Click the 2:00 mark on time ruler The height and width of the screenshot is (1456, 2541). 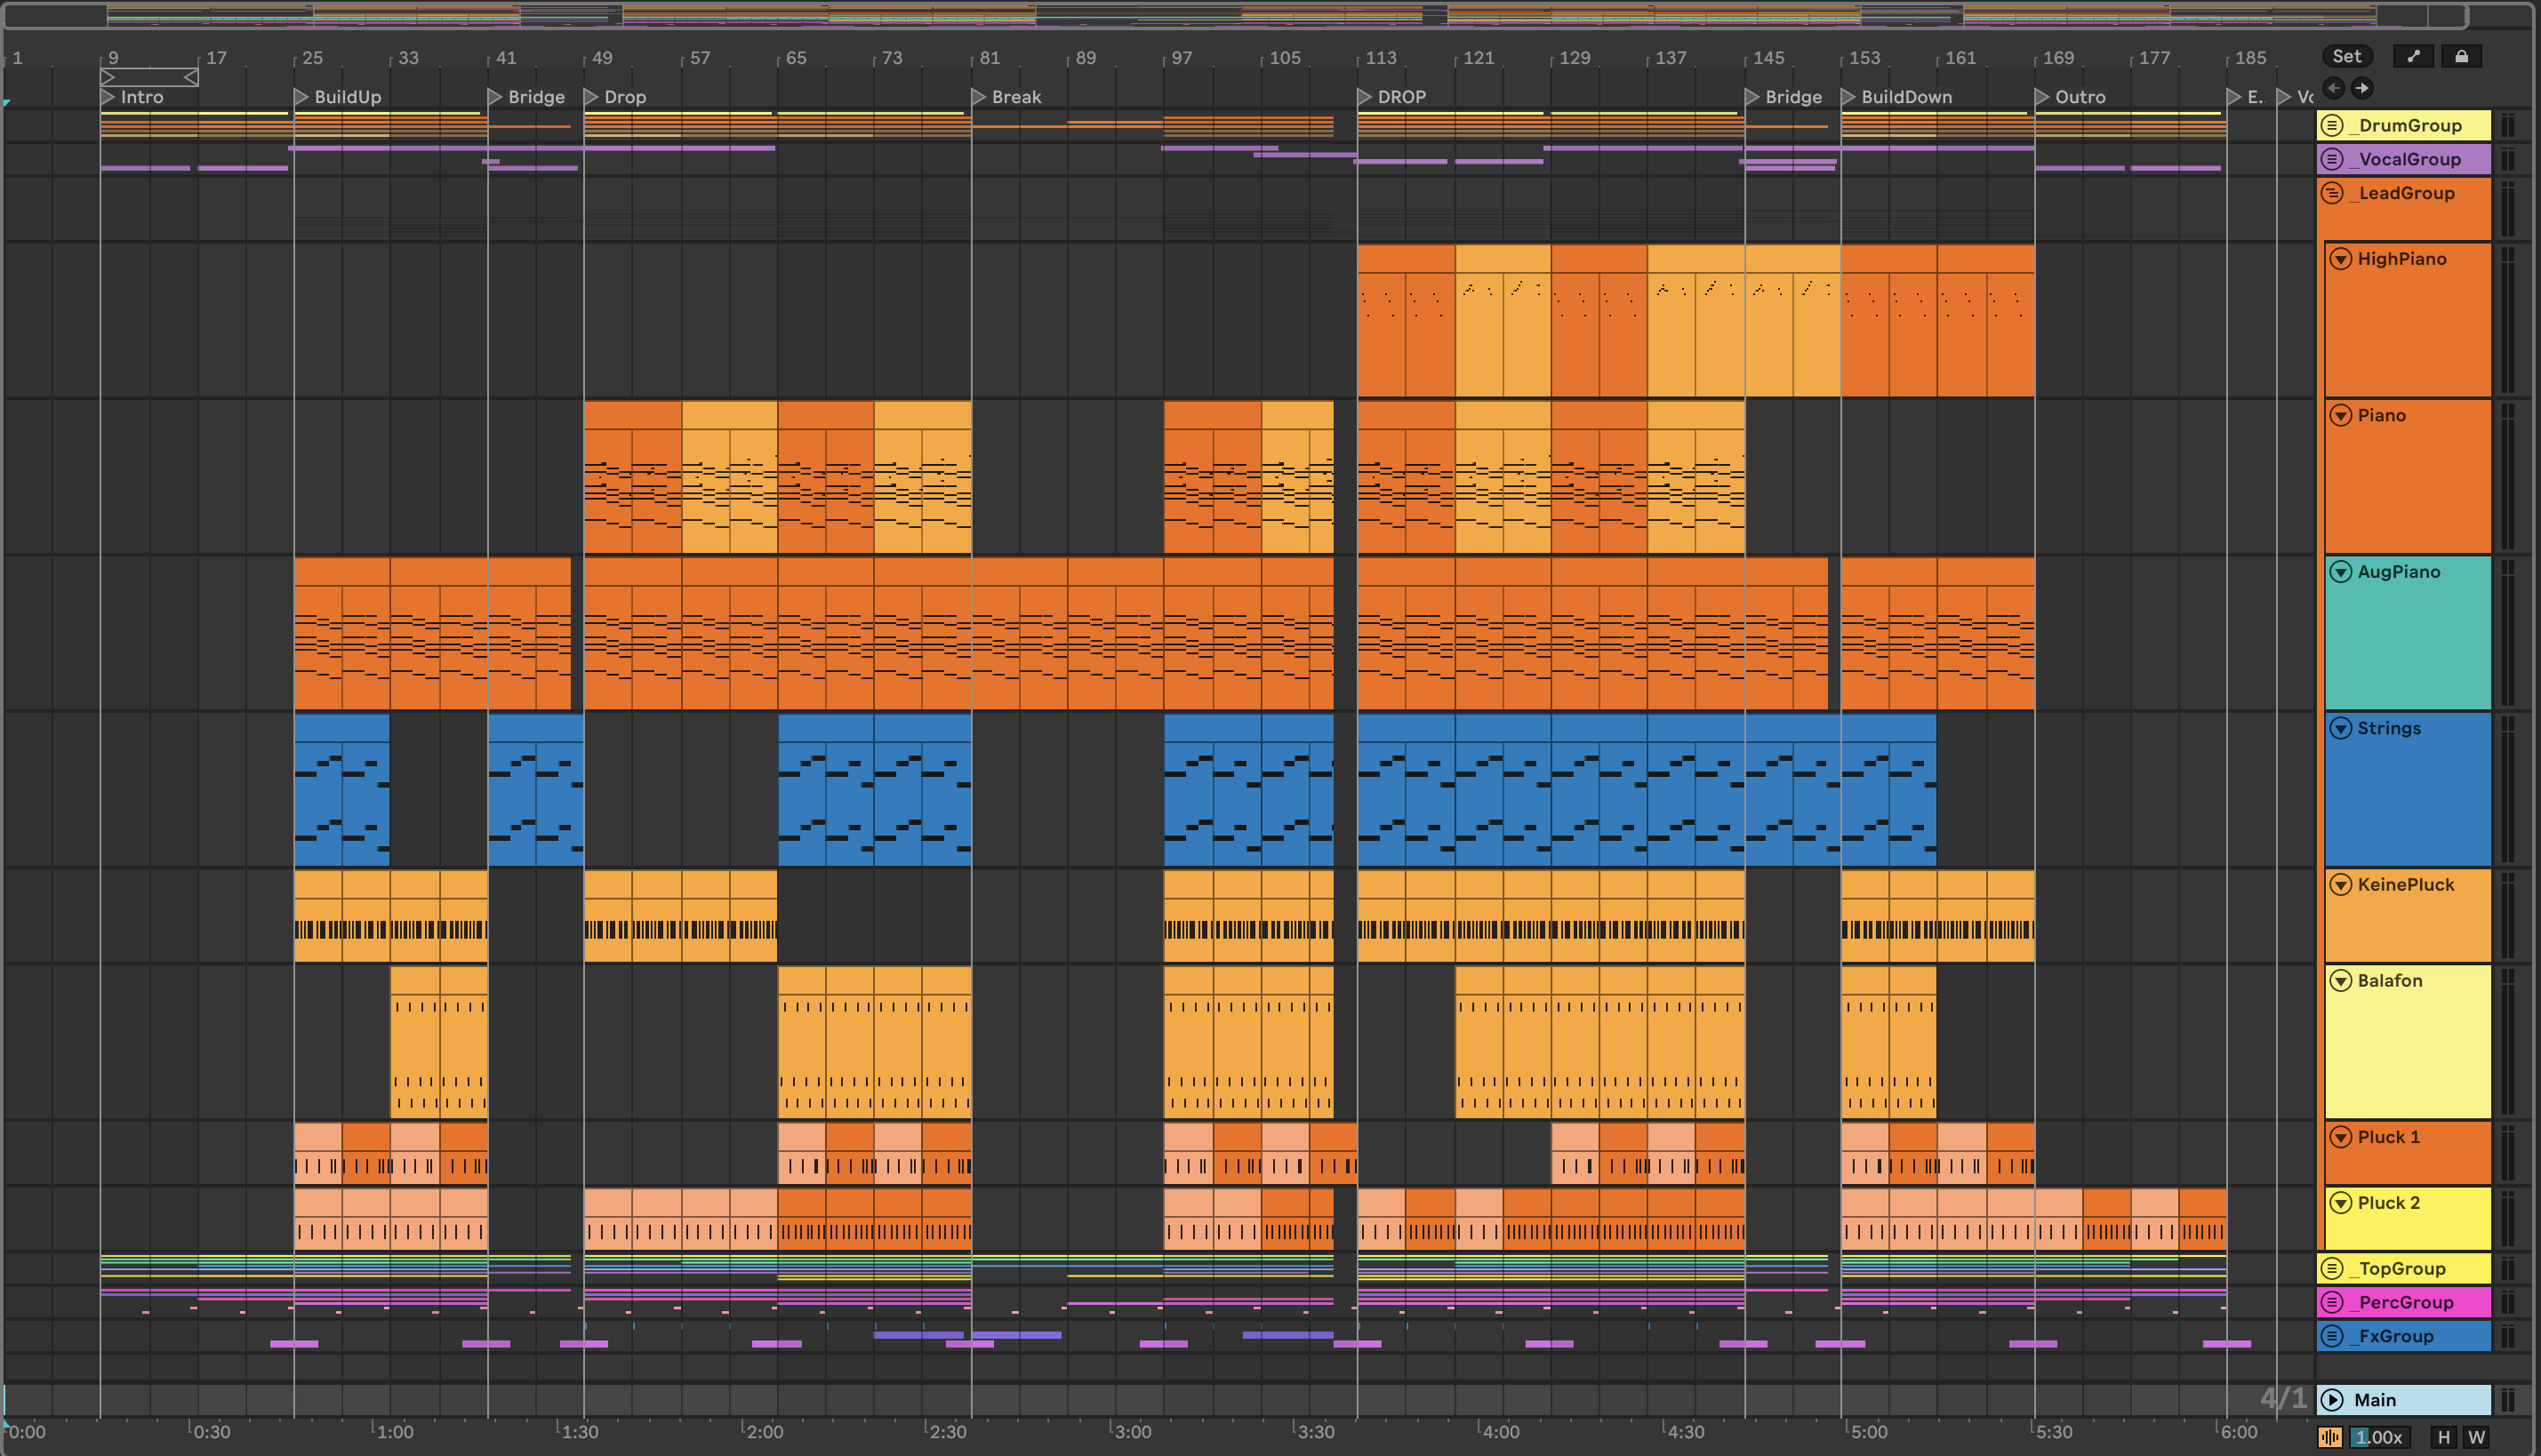click(765, 1432)
